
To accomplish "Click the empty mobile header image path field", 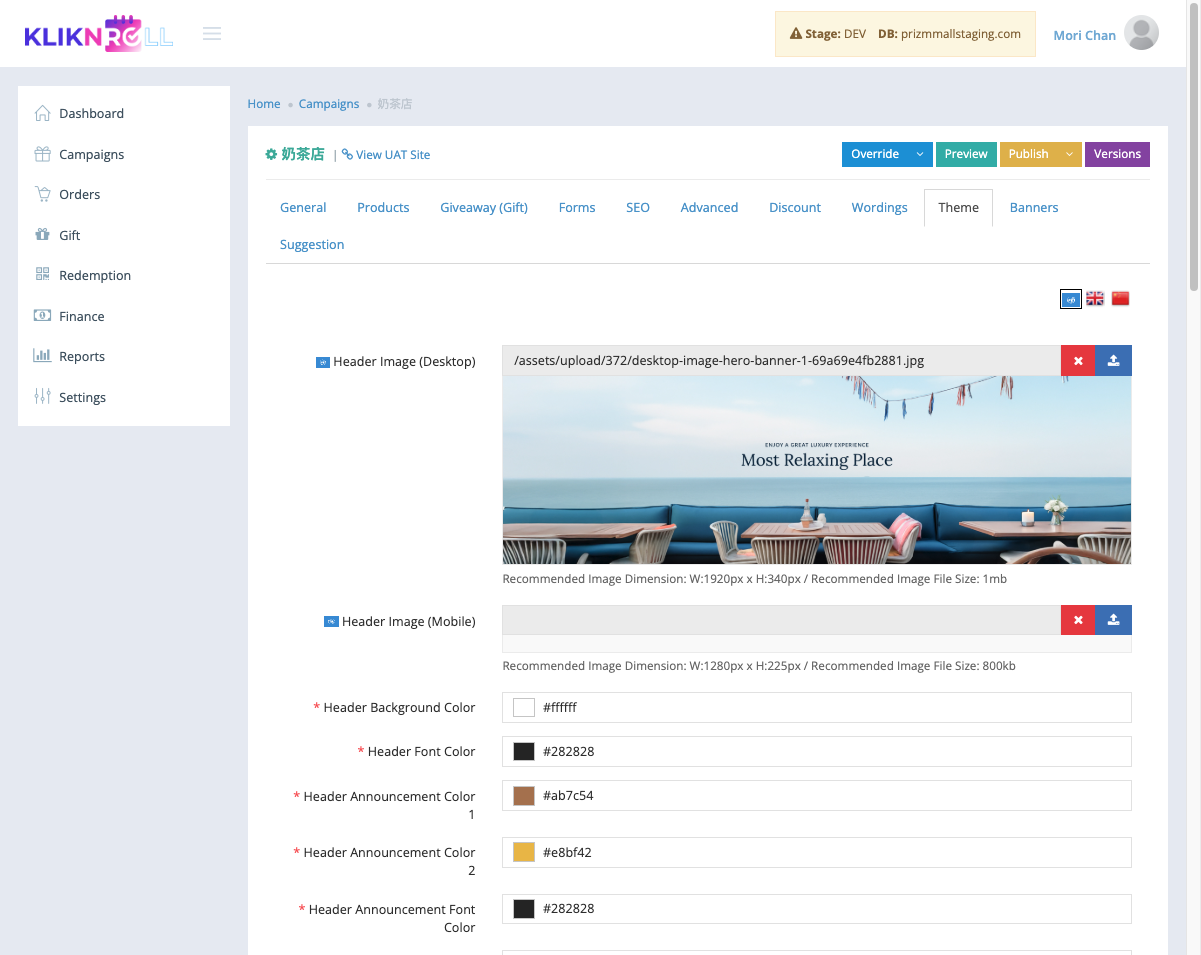I will [781, 620].
